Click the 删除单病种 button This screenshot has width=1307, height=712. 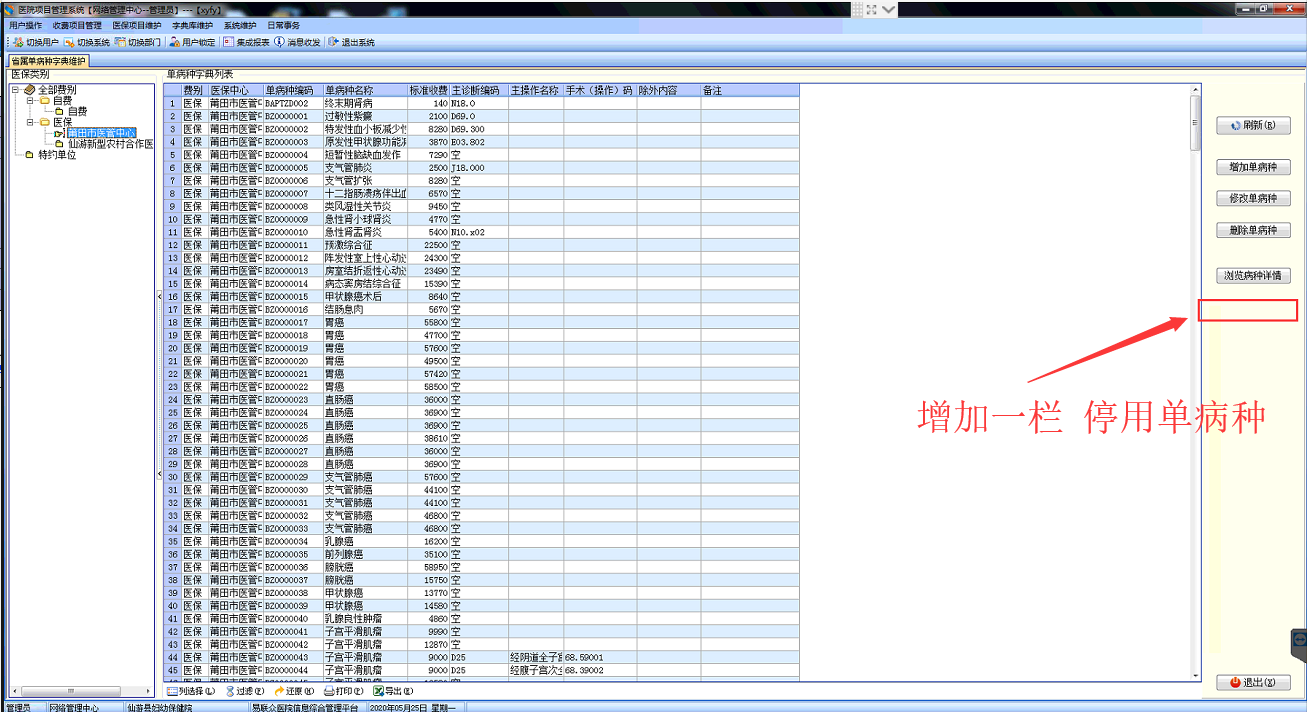pyautogui.click(x=1253, y=231)
